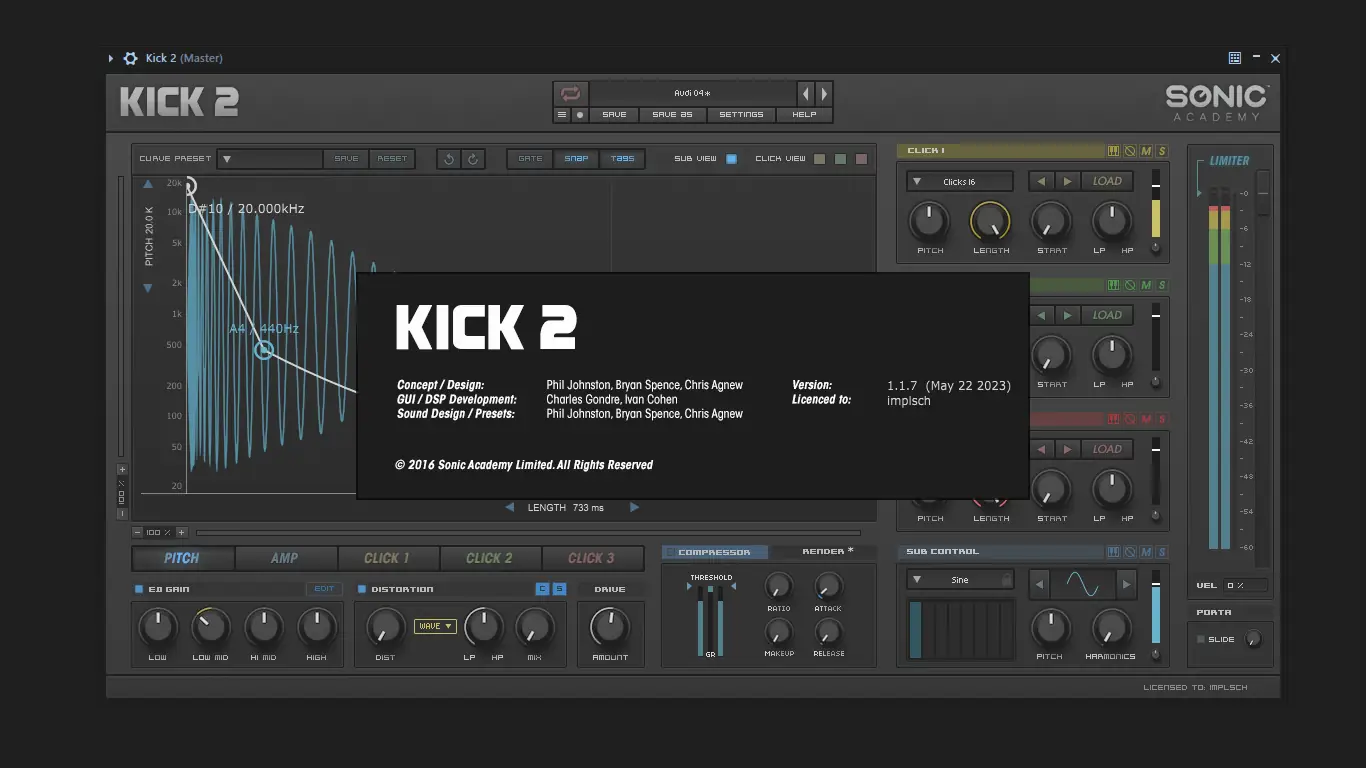This screenshot has height=768, width=1366.
Task: Select the Click 2 tab
Action: (489, 558)
